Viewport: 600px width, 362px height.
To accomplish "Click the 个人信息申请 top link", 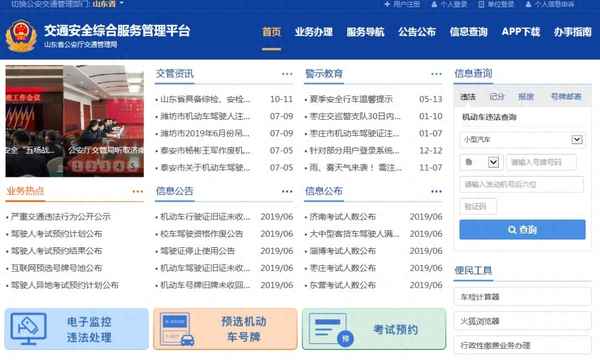I will tap(550, 4).
